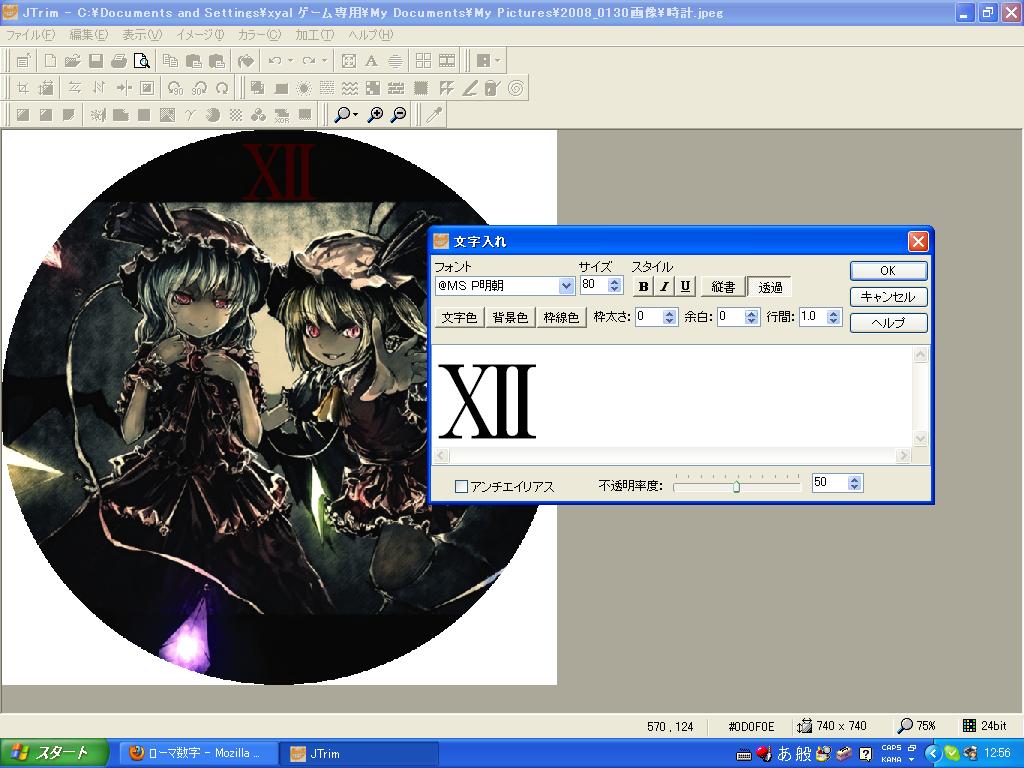The image size is (1024, 768).
Task: Click the wave effect icon
Action: tap(350, 88)
